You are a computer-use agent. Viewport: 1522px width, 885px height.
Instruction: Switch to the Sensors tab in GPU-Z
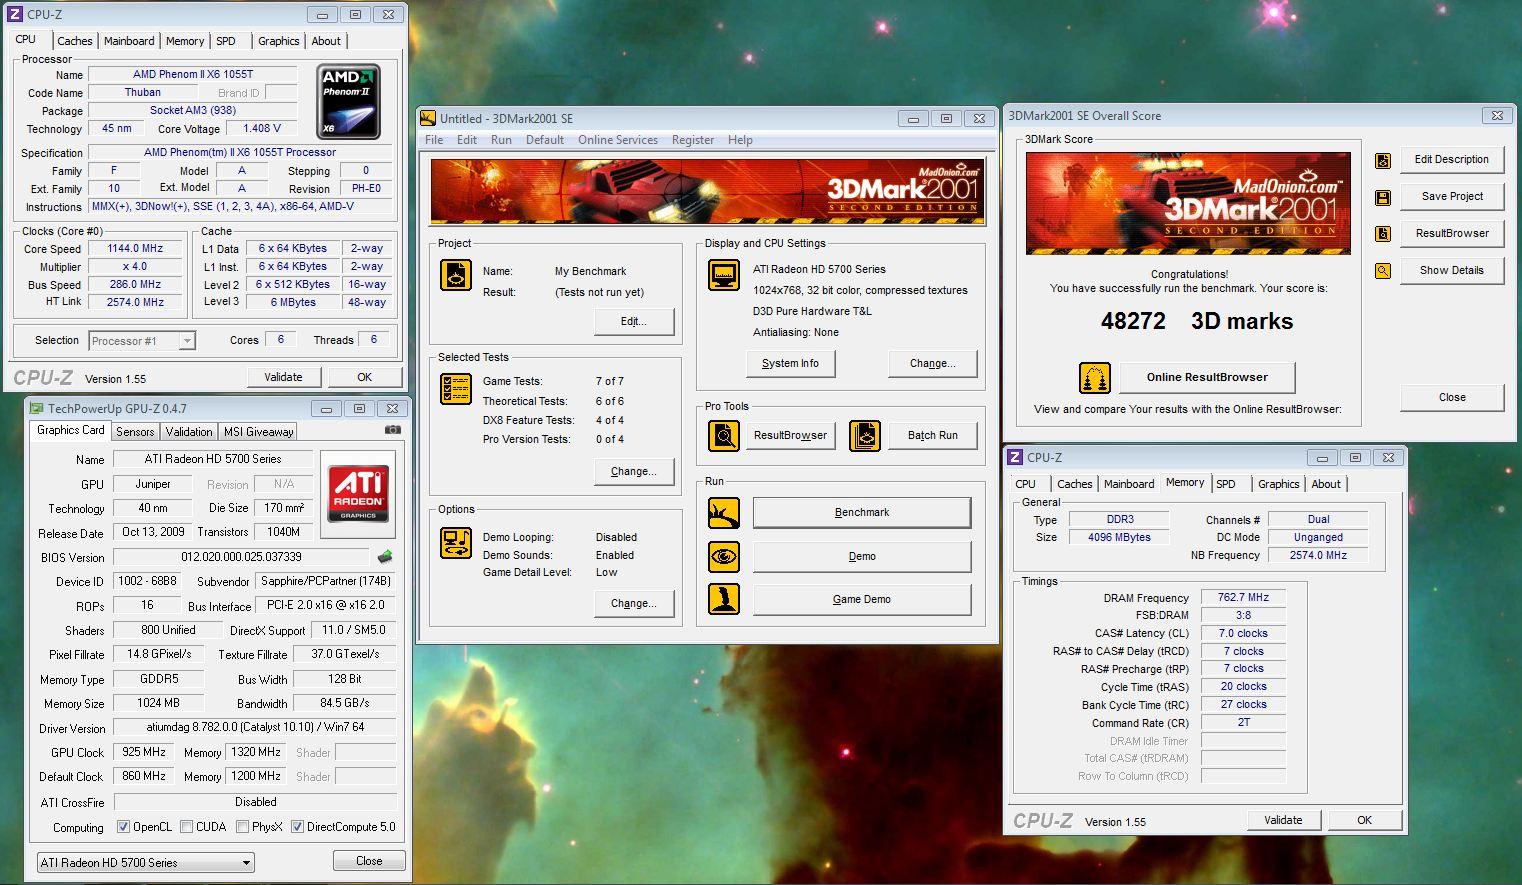tap(135, 432)
